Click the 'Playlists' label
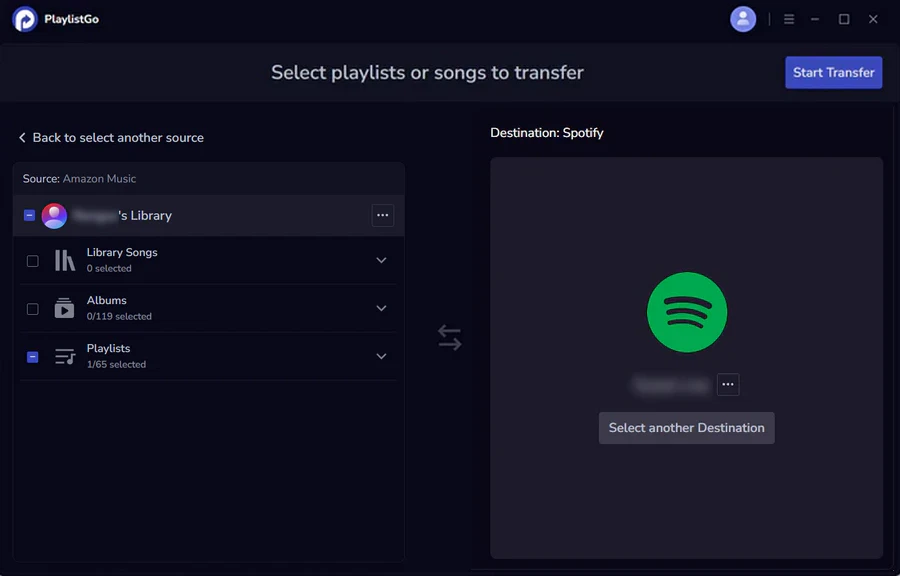Viewport: 900px width, 576px height. point(108,349)
